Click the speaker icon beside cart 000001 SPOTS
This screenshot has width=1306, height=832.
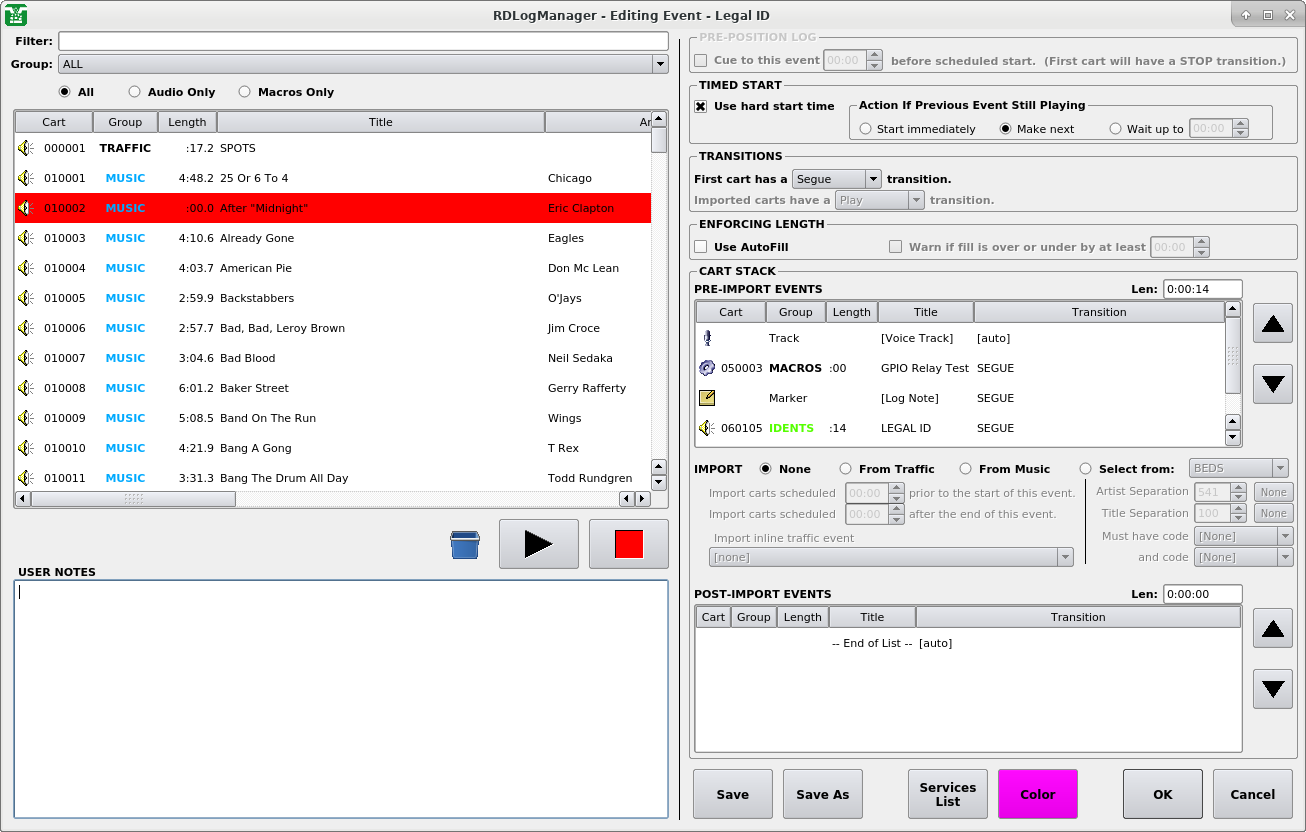click(24, 148)
